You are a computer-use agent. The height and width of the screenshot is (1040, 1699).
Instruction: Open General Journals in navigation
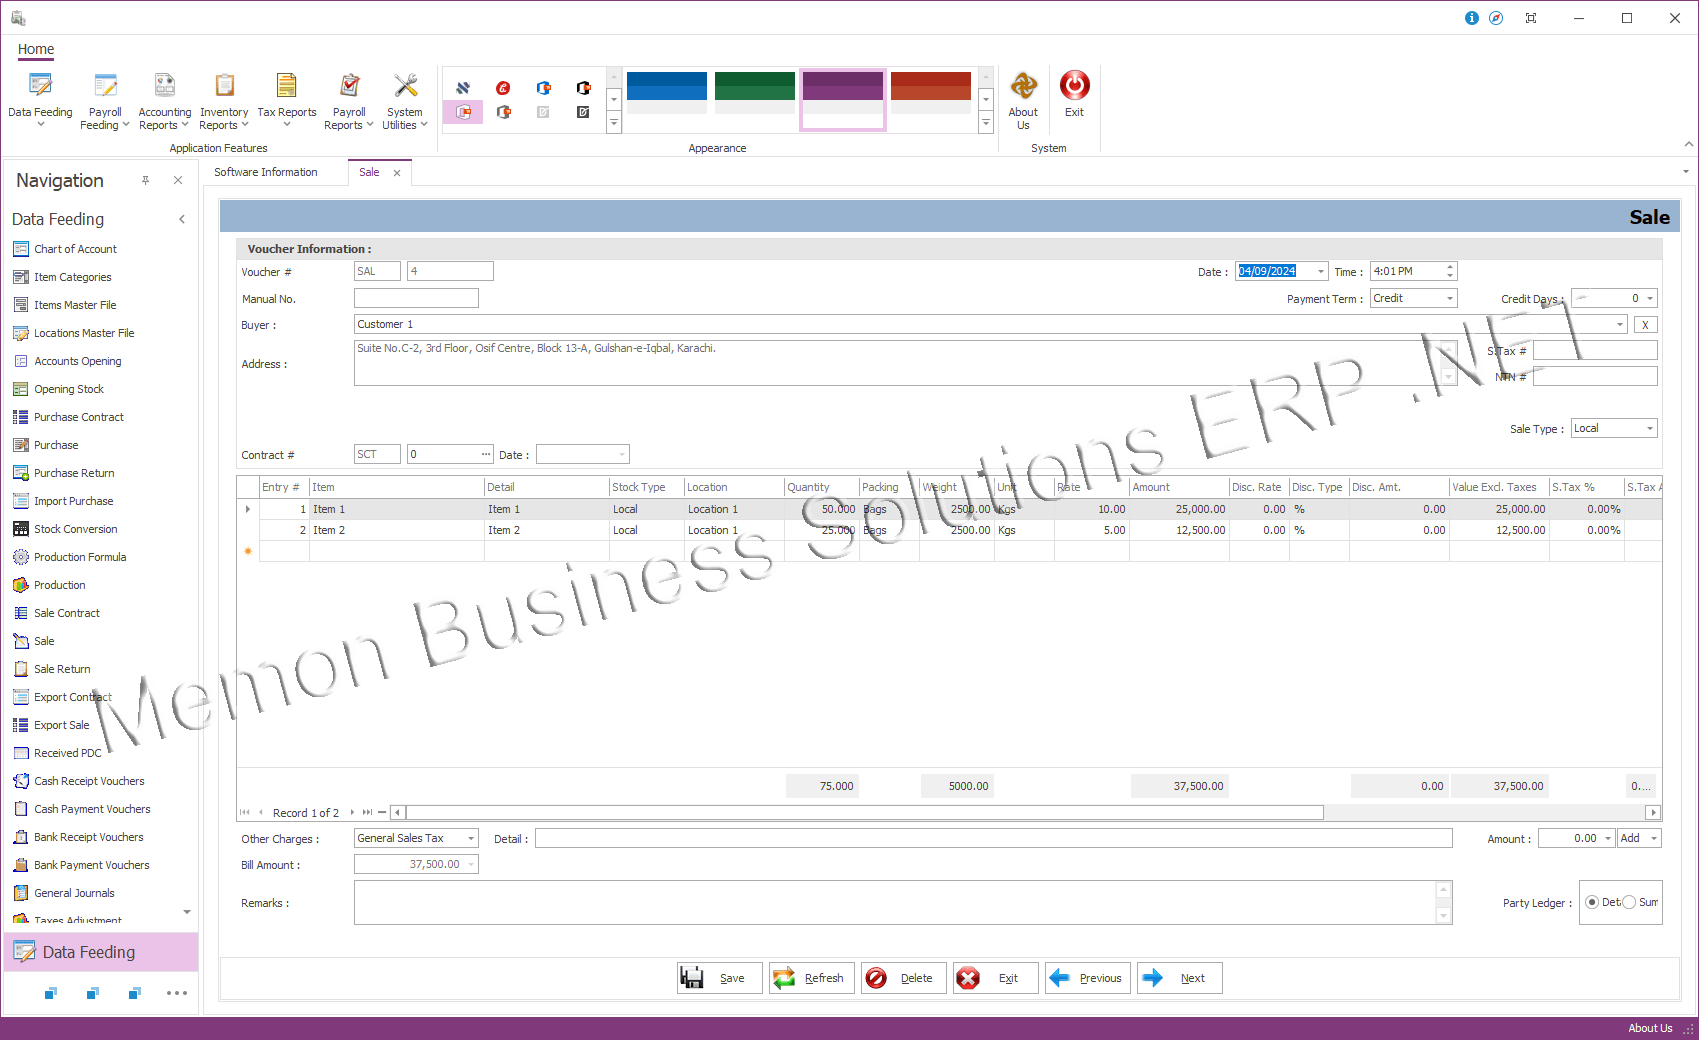click(74, 893)
